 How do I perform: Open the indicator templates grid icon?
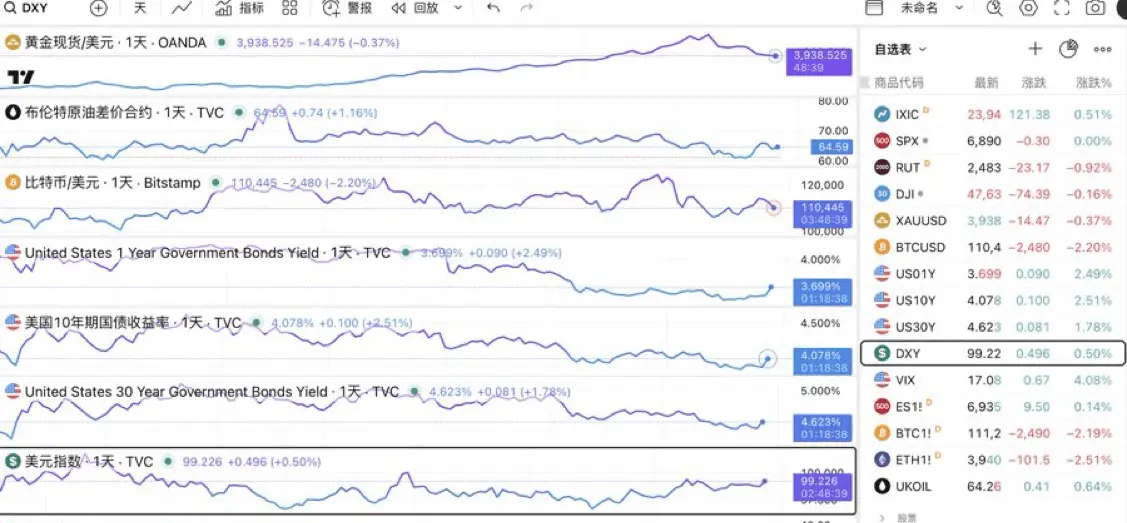point(290,9)
